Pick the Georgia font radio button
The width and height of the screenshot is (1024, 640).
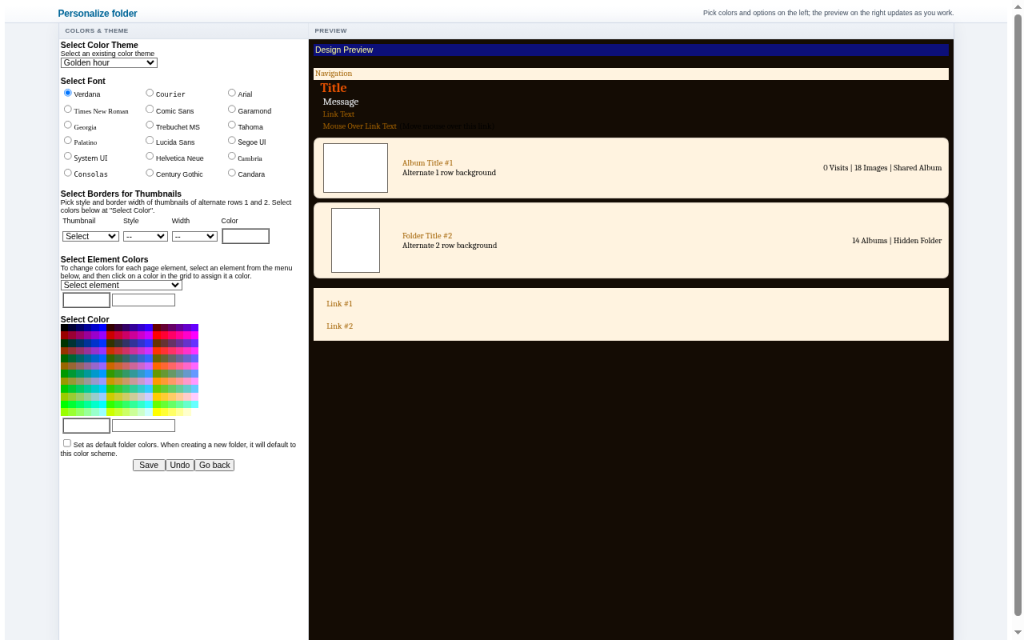click(x=67, y=125)
